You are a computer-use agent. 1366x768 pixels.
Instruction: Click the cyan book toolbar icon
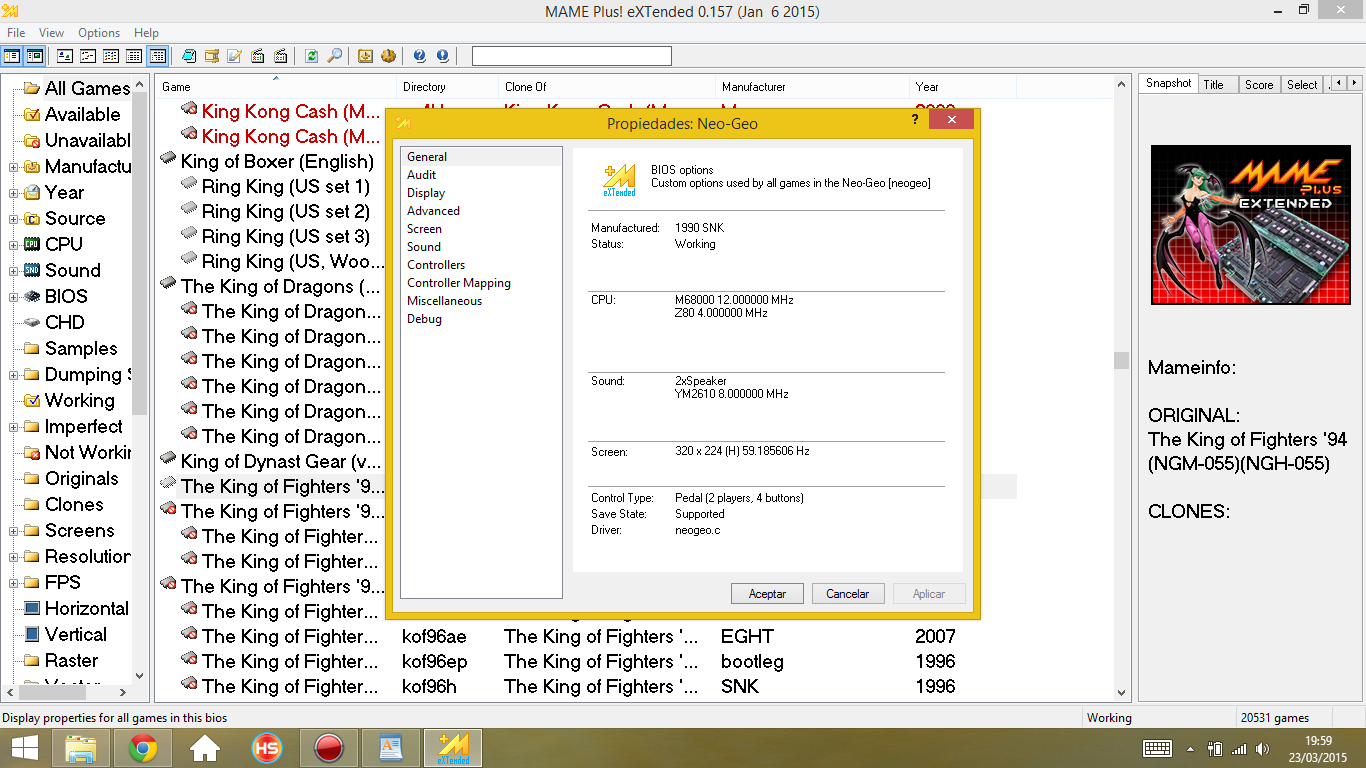click(188, 56)
